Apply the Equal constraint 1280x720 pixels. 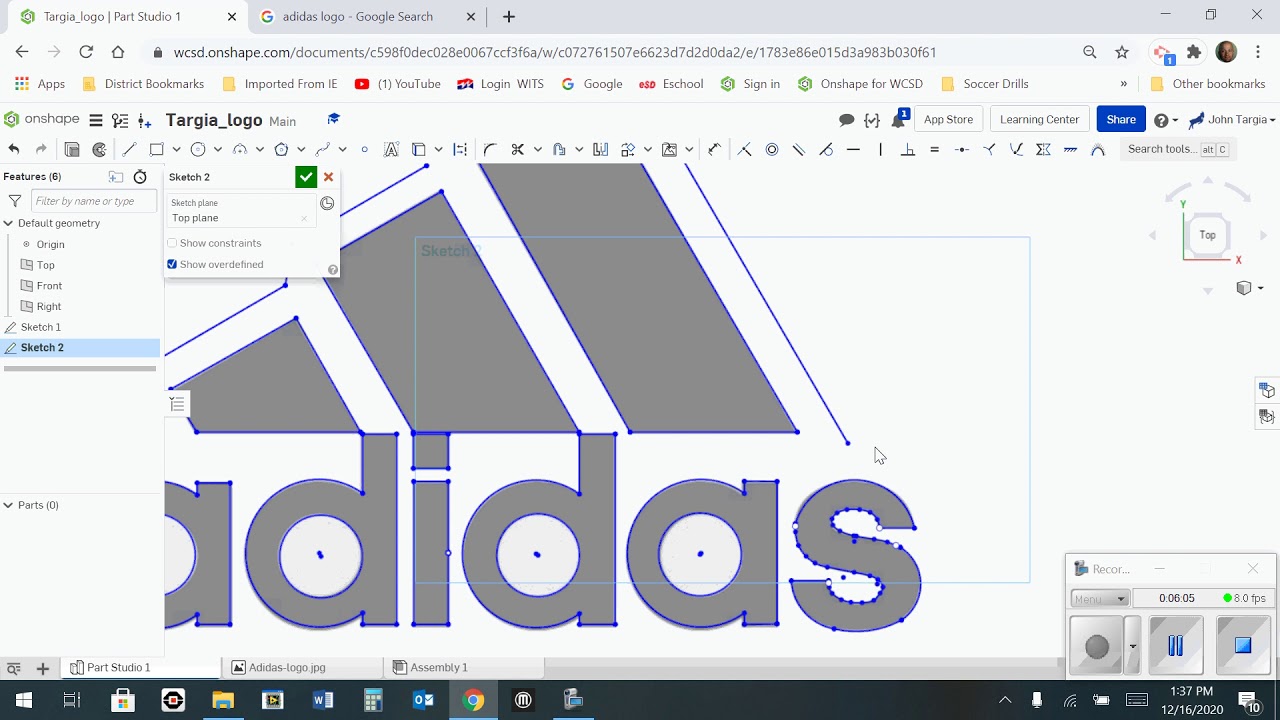[x=934, y=149]
